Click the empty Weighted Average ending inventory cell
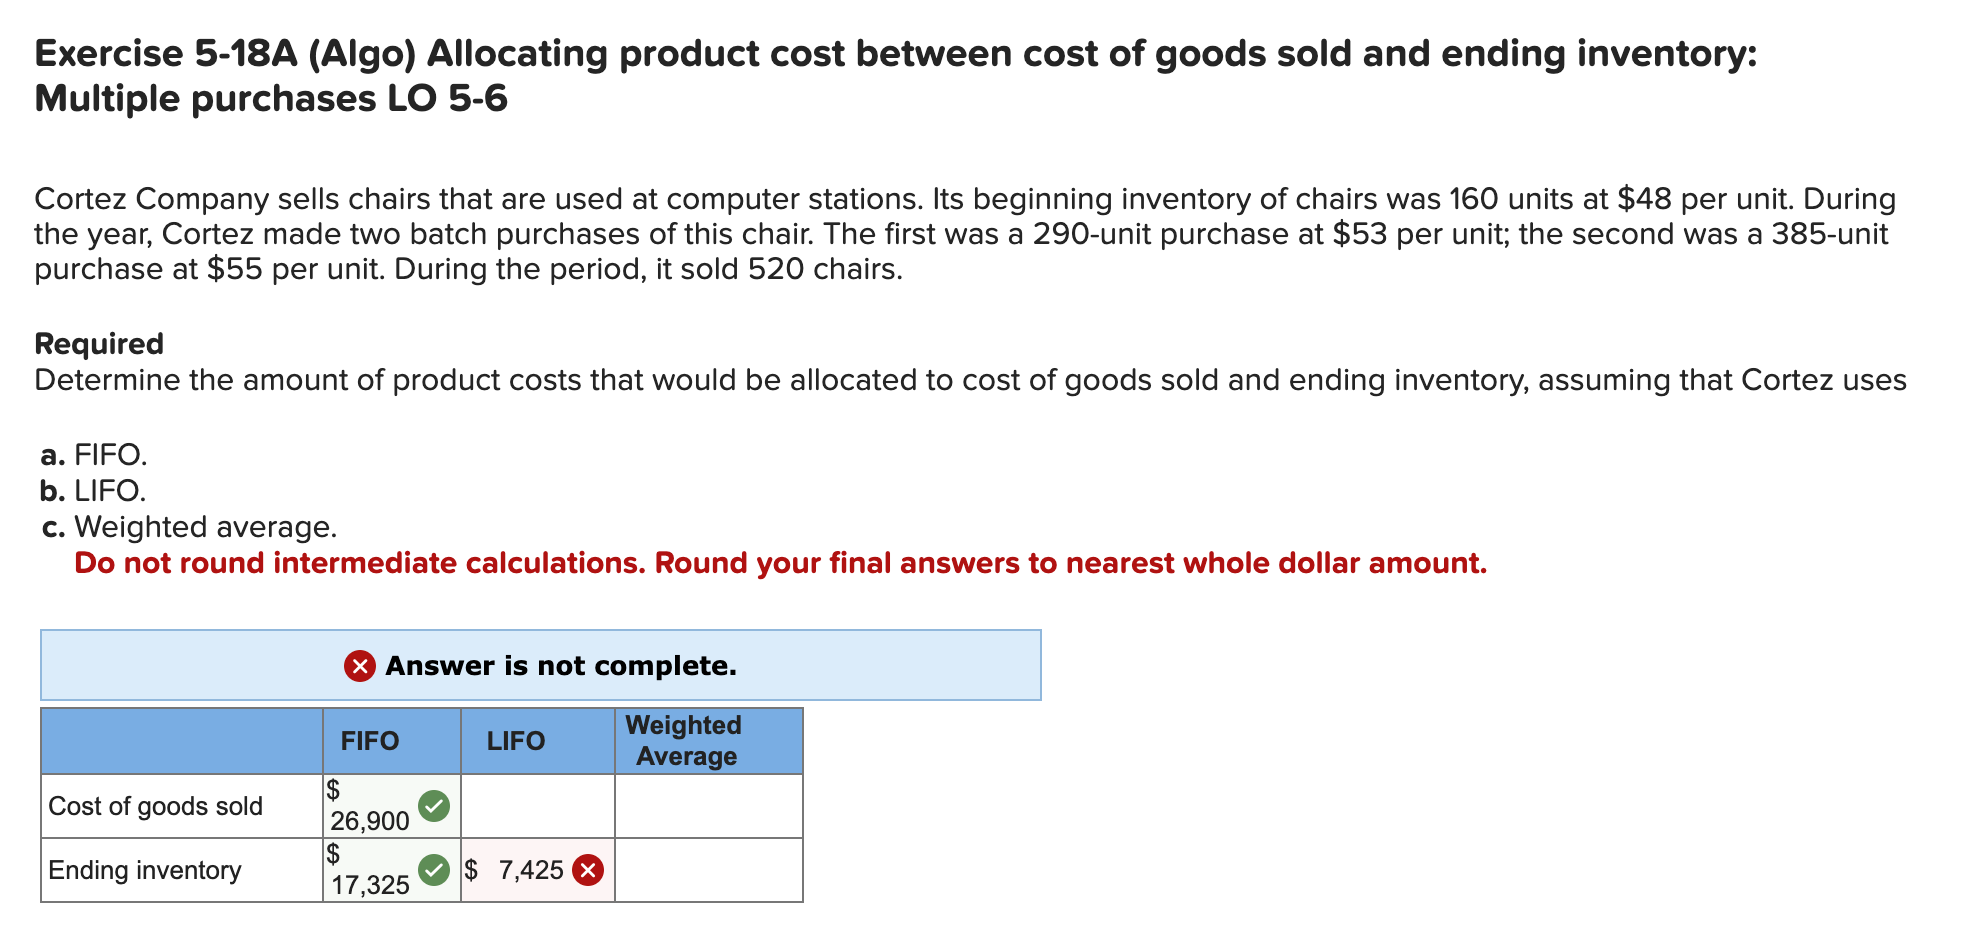 pos(706,870)
